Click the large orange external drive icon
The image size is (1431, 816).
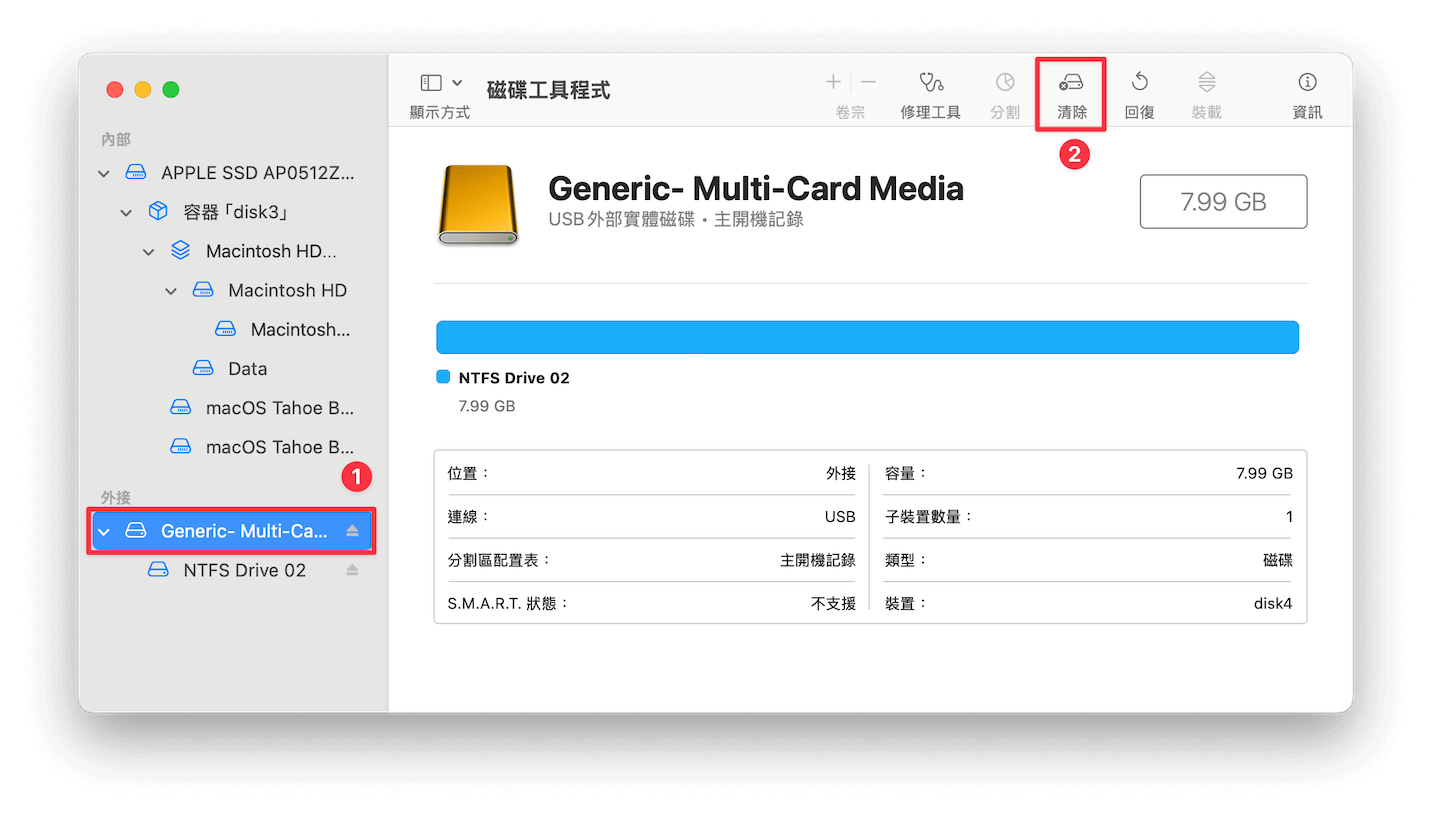(x=478, y=205)
